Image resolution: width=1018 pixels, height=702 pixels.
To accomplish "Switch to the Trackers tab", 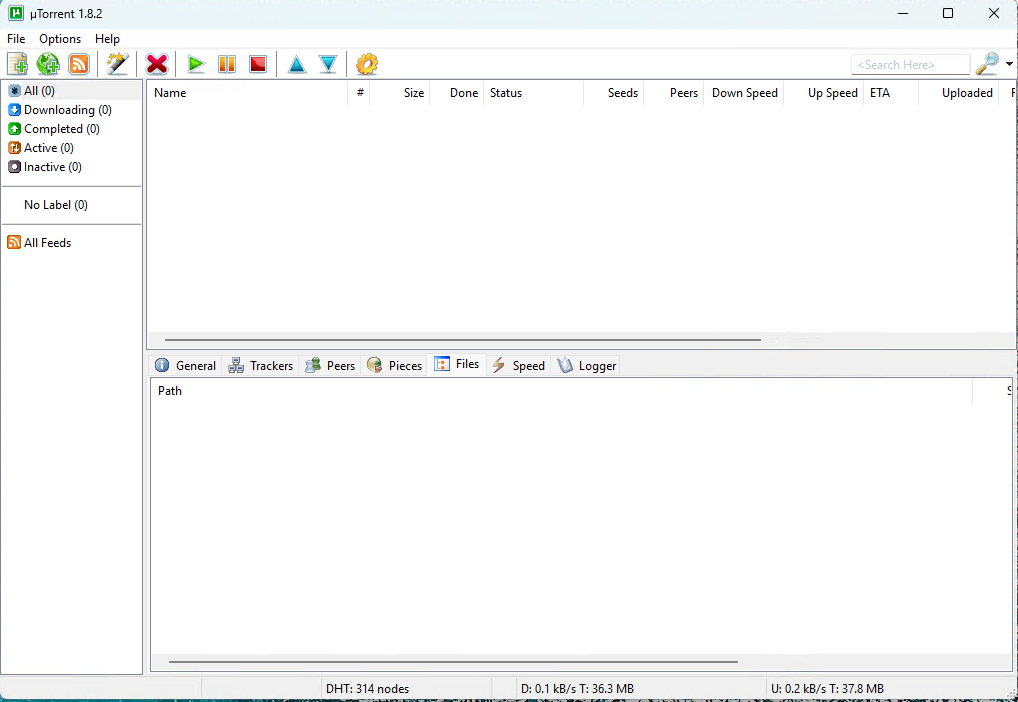I will pos(260,366).
